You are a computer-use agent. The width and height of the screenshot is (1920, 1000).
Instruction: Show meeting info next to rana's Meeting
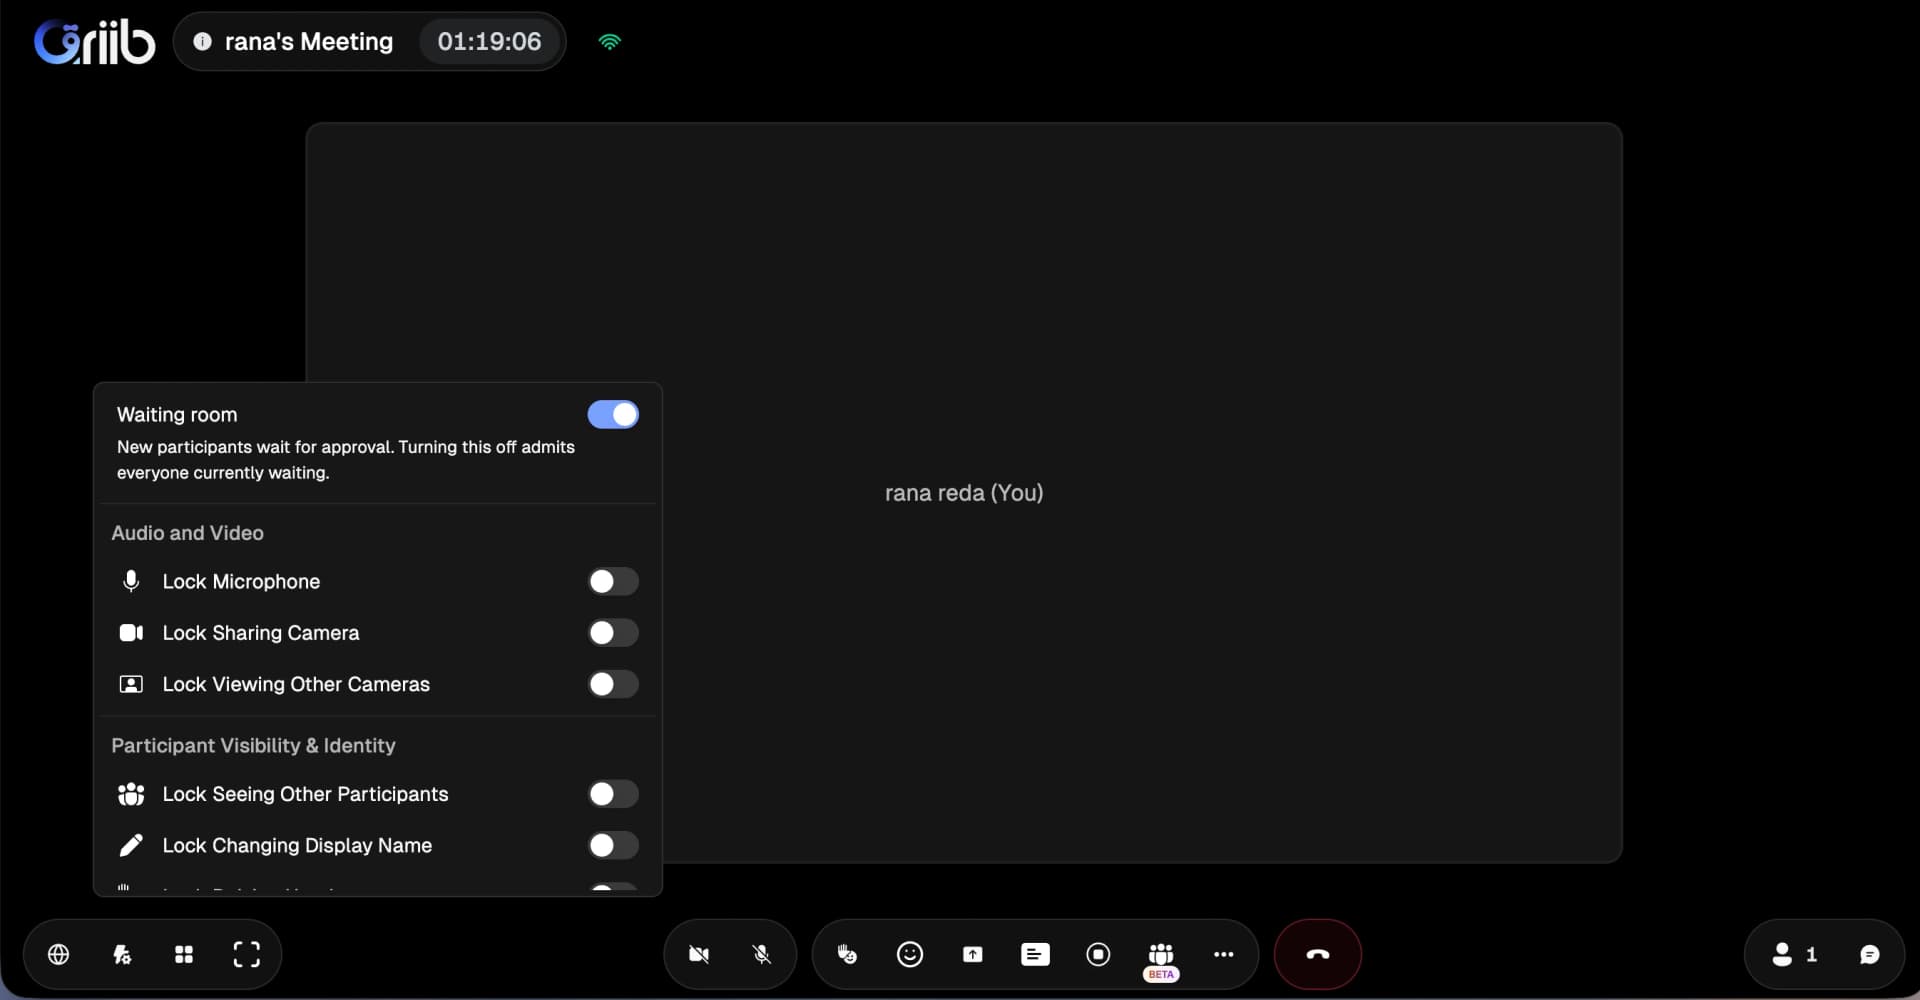pos(202,42)
